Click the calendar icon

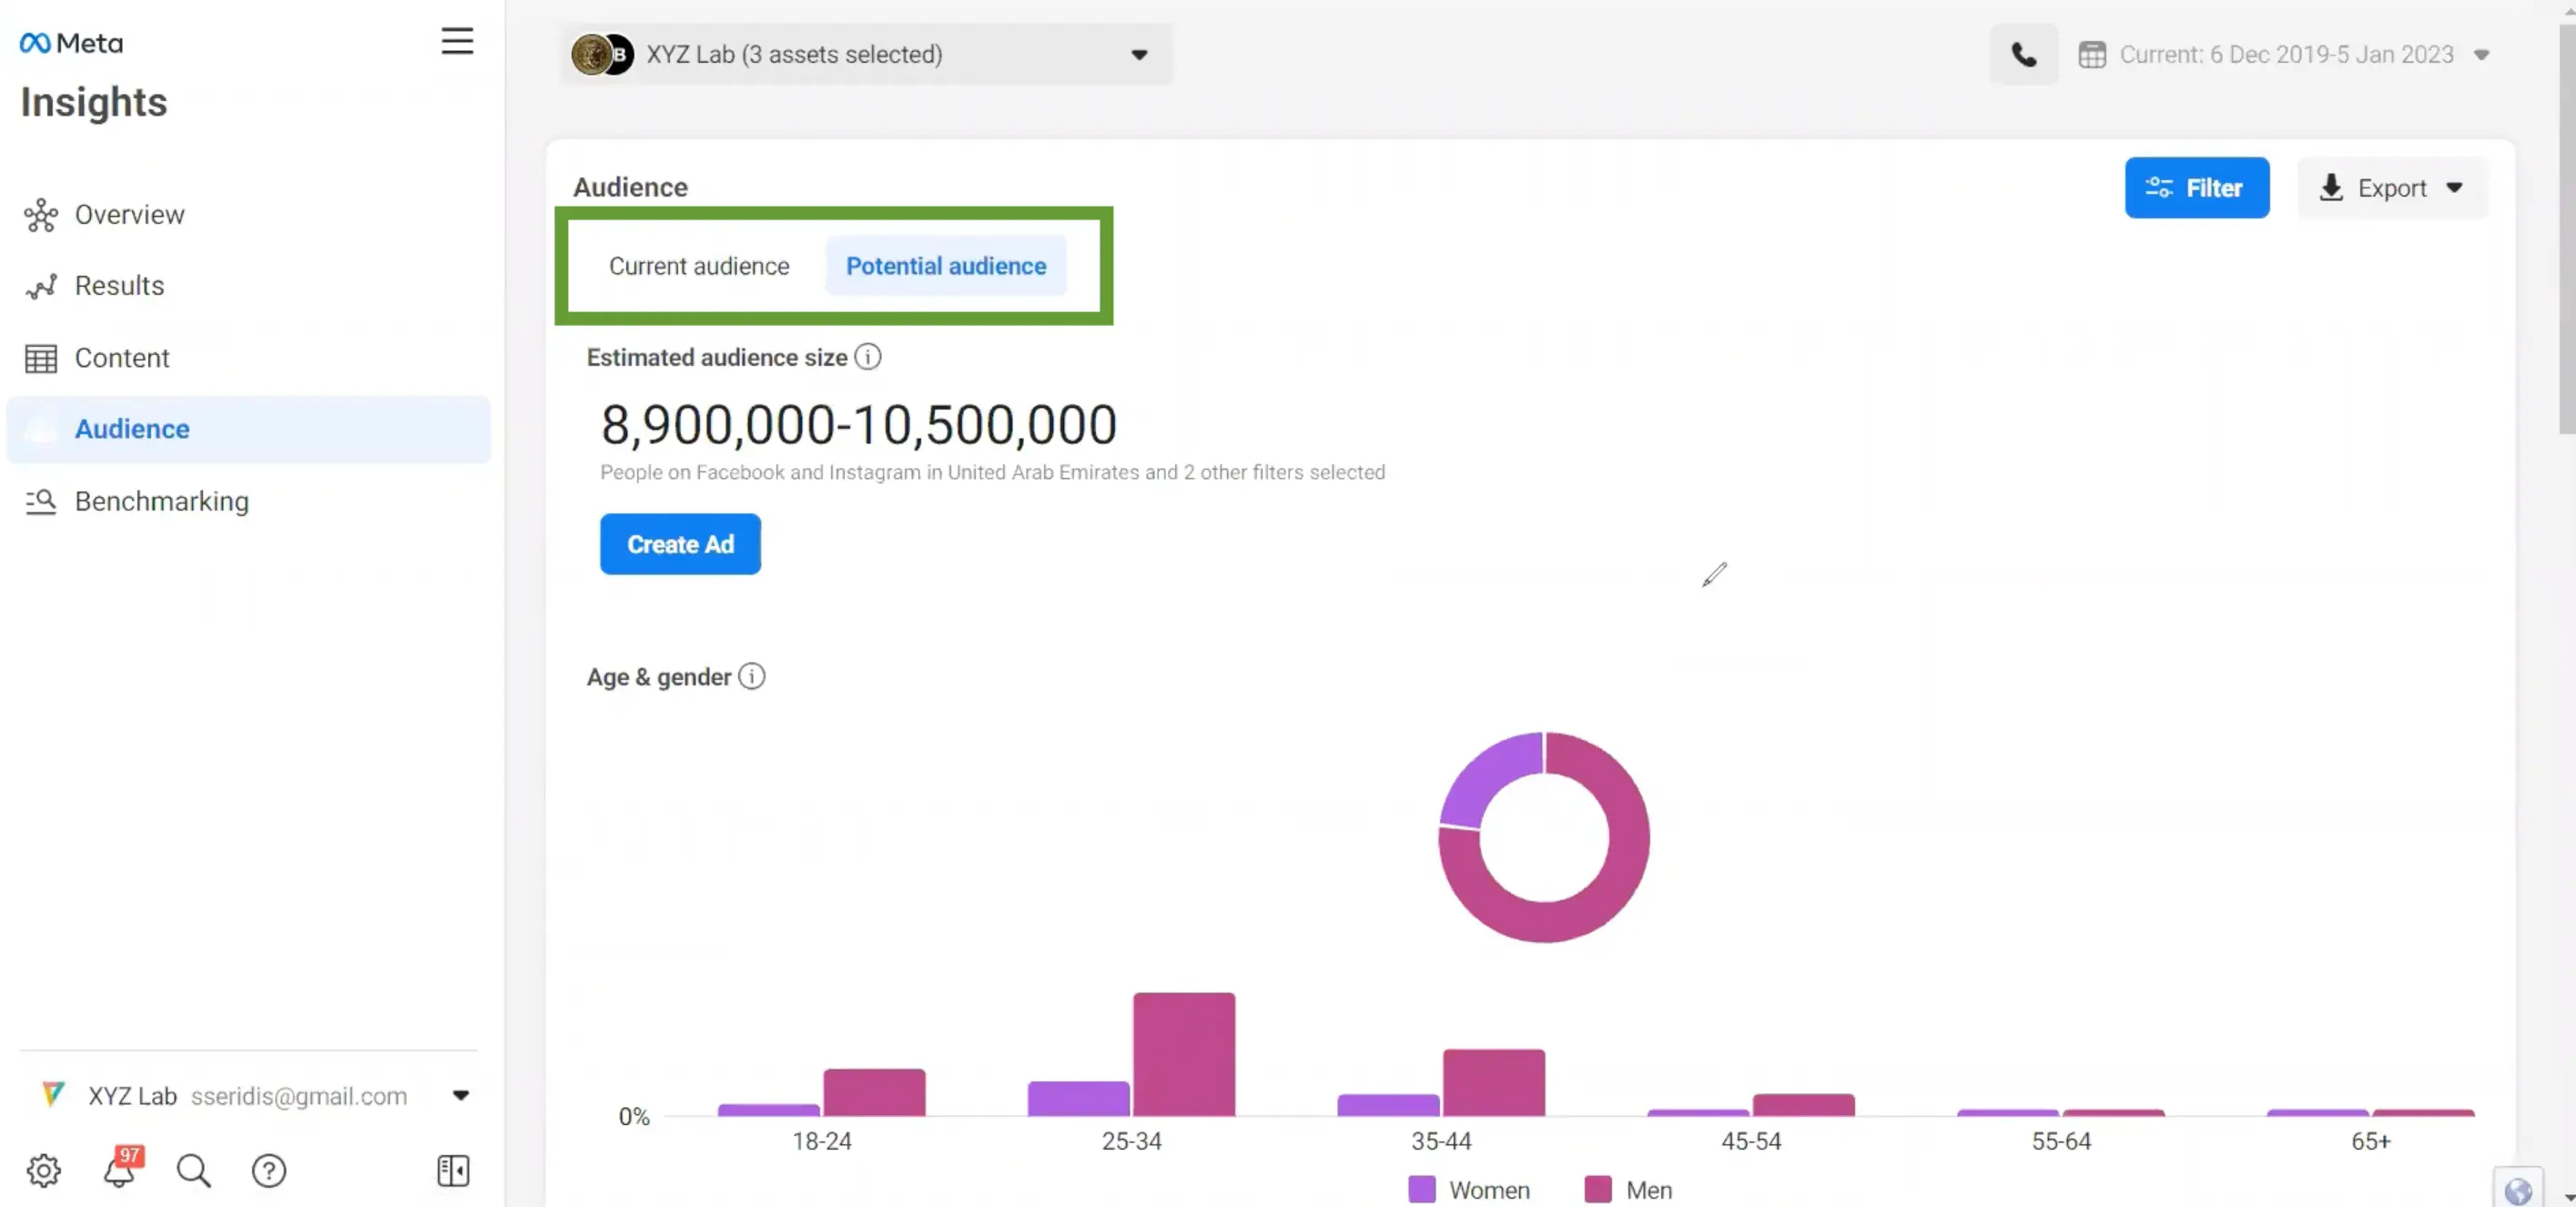(x=2091, y=54)
